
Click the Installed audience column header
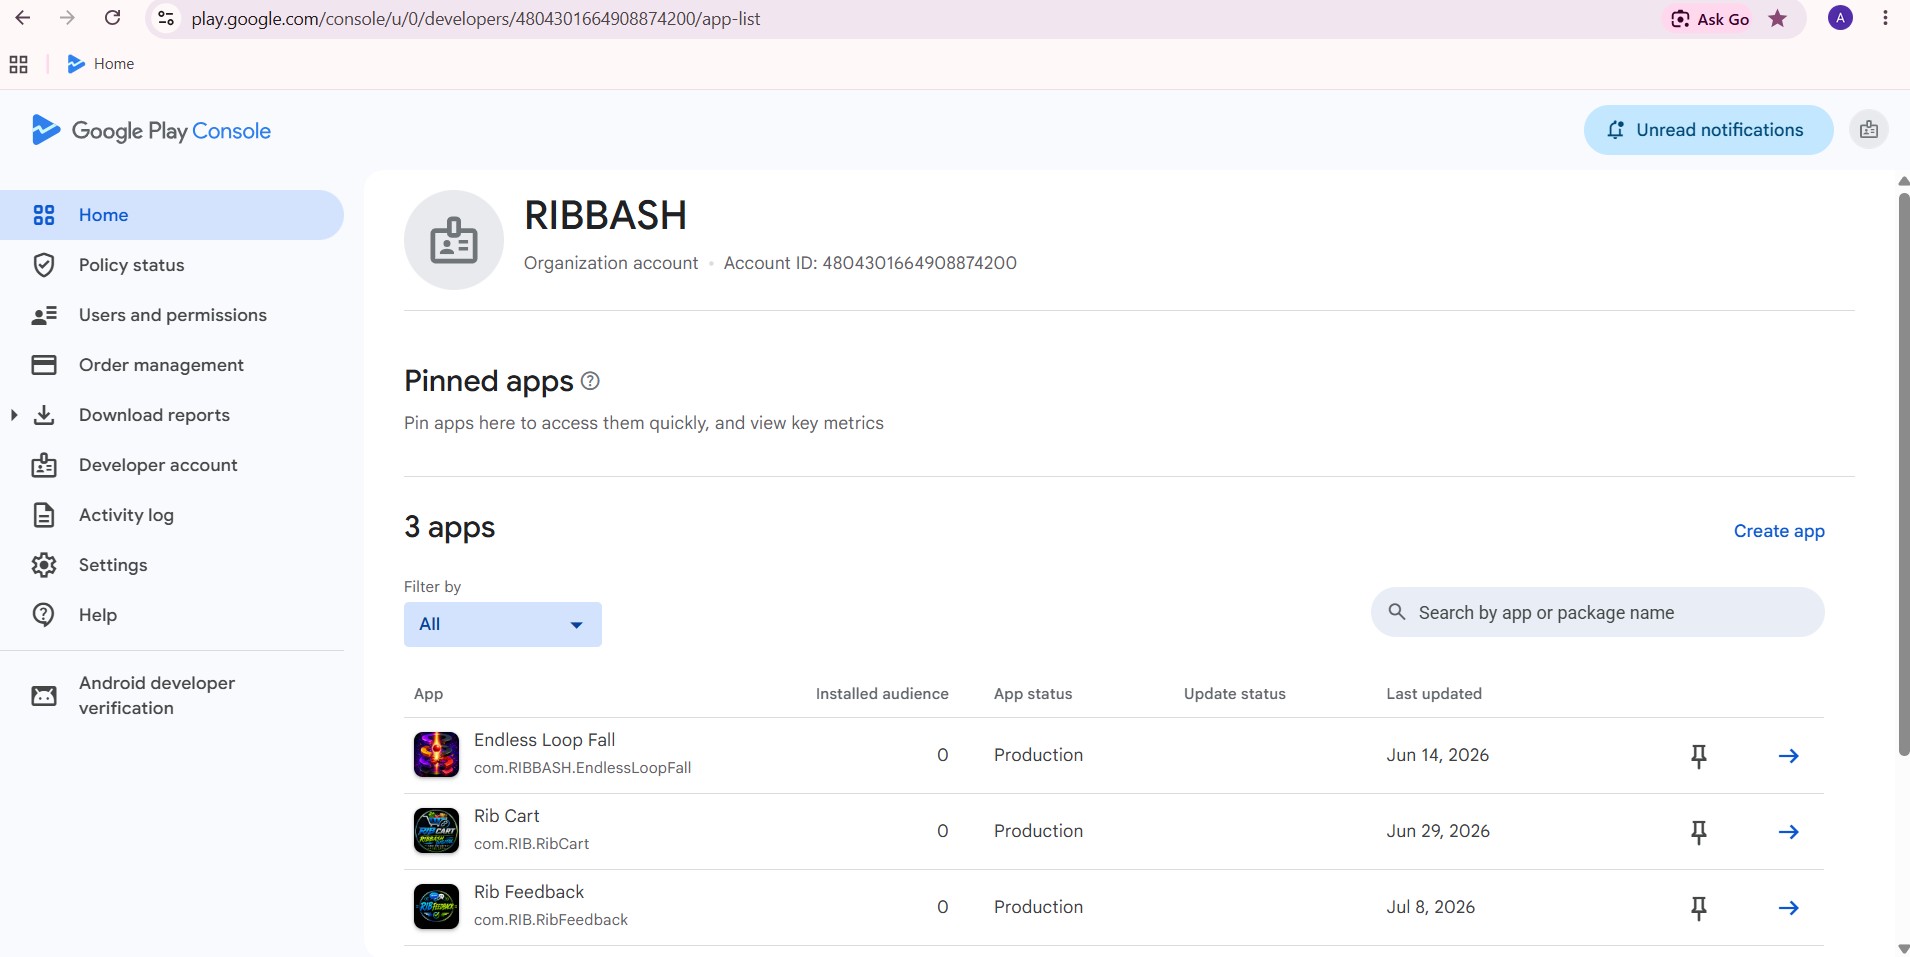click(882, 694)
